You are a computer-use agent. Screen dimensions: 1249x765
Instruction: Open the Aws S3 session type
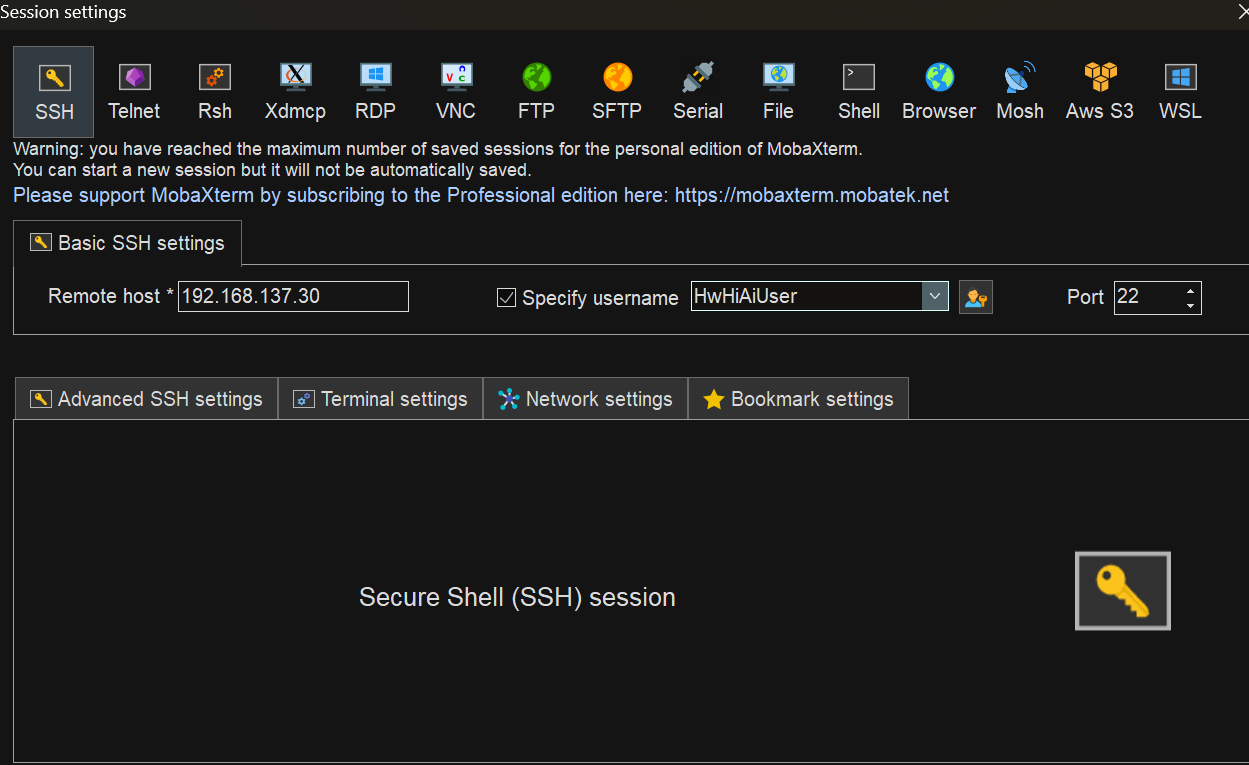pos(1100,91)
